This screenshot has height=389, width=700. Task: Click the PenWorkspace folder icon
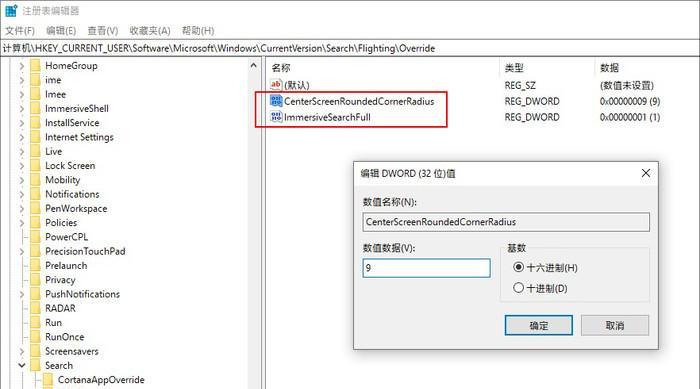tap(36, 209)
